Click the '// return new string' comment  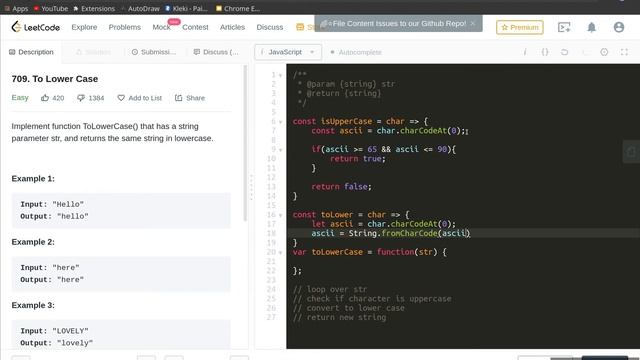339,318
